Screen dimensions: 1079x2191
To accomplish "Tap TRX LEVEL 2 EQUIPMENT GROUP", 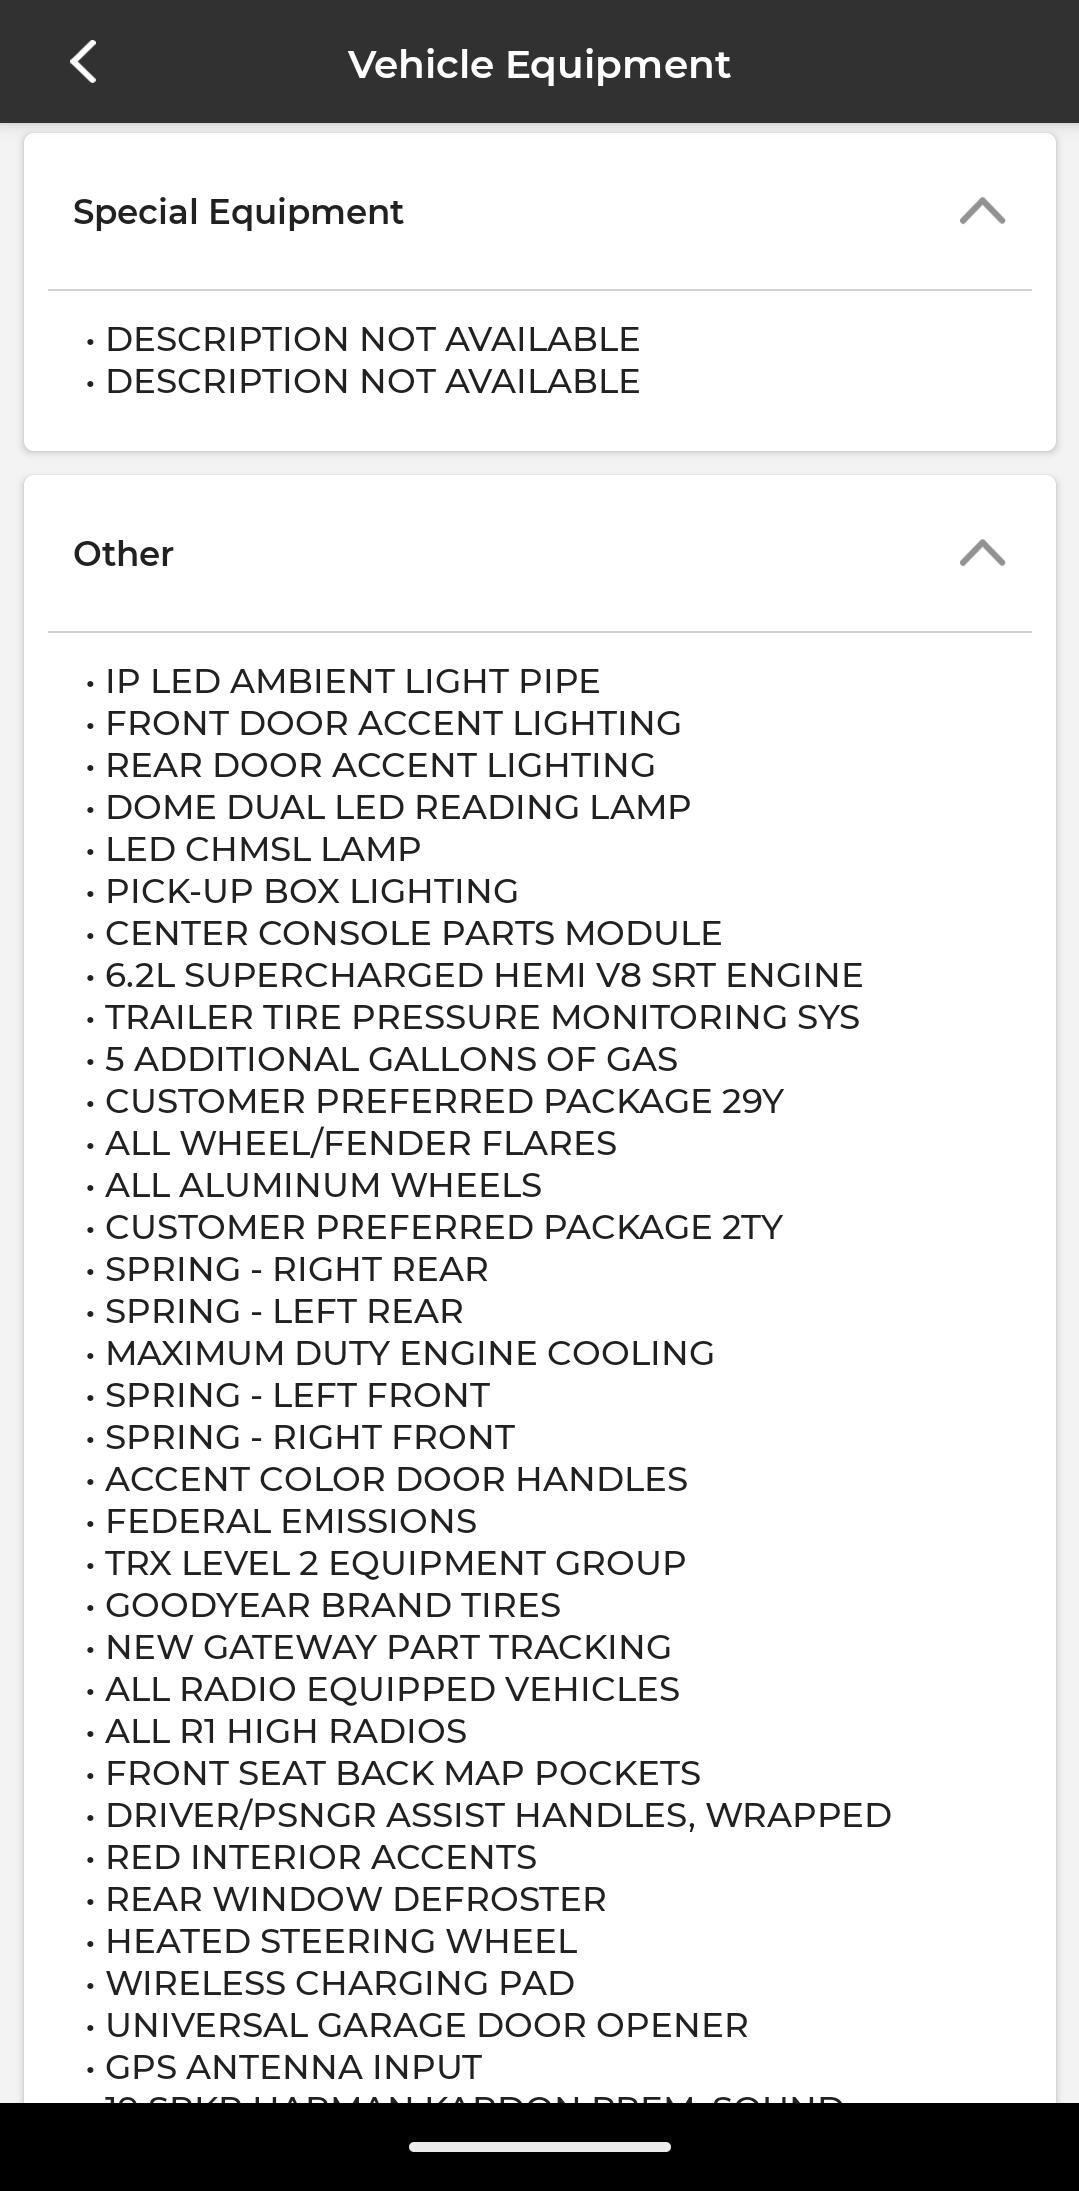I will coord(395,1564).
